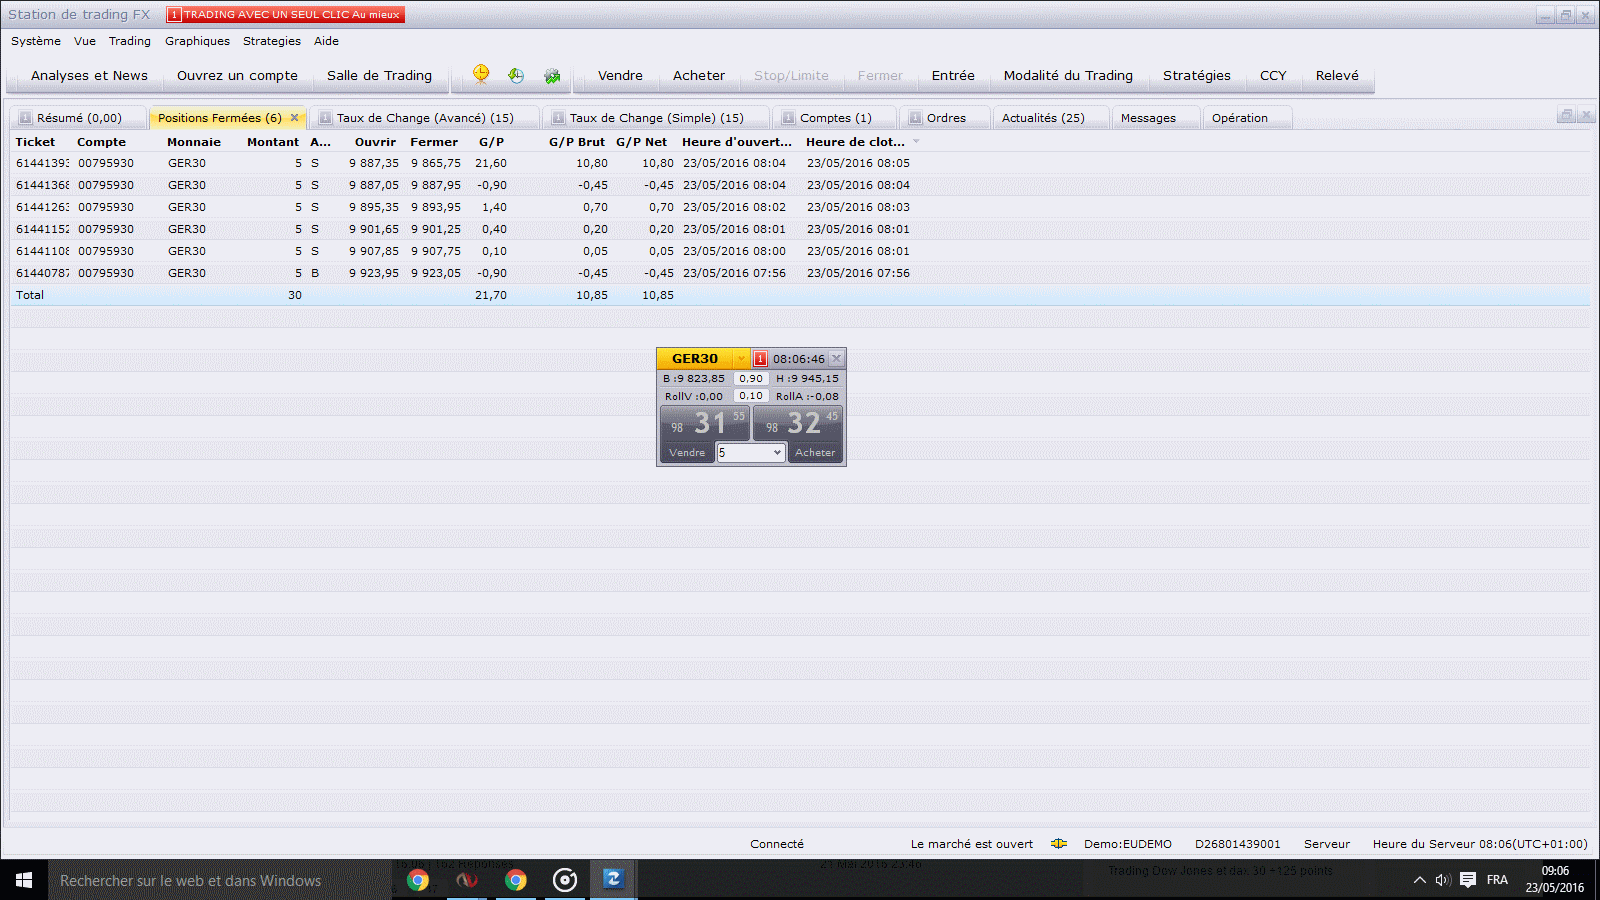Open first Chrome icon in taskbar

tap(418, 880)
